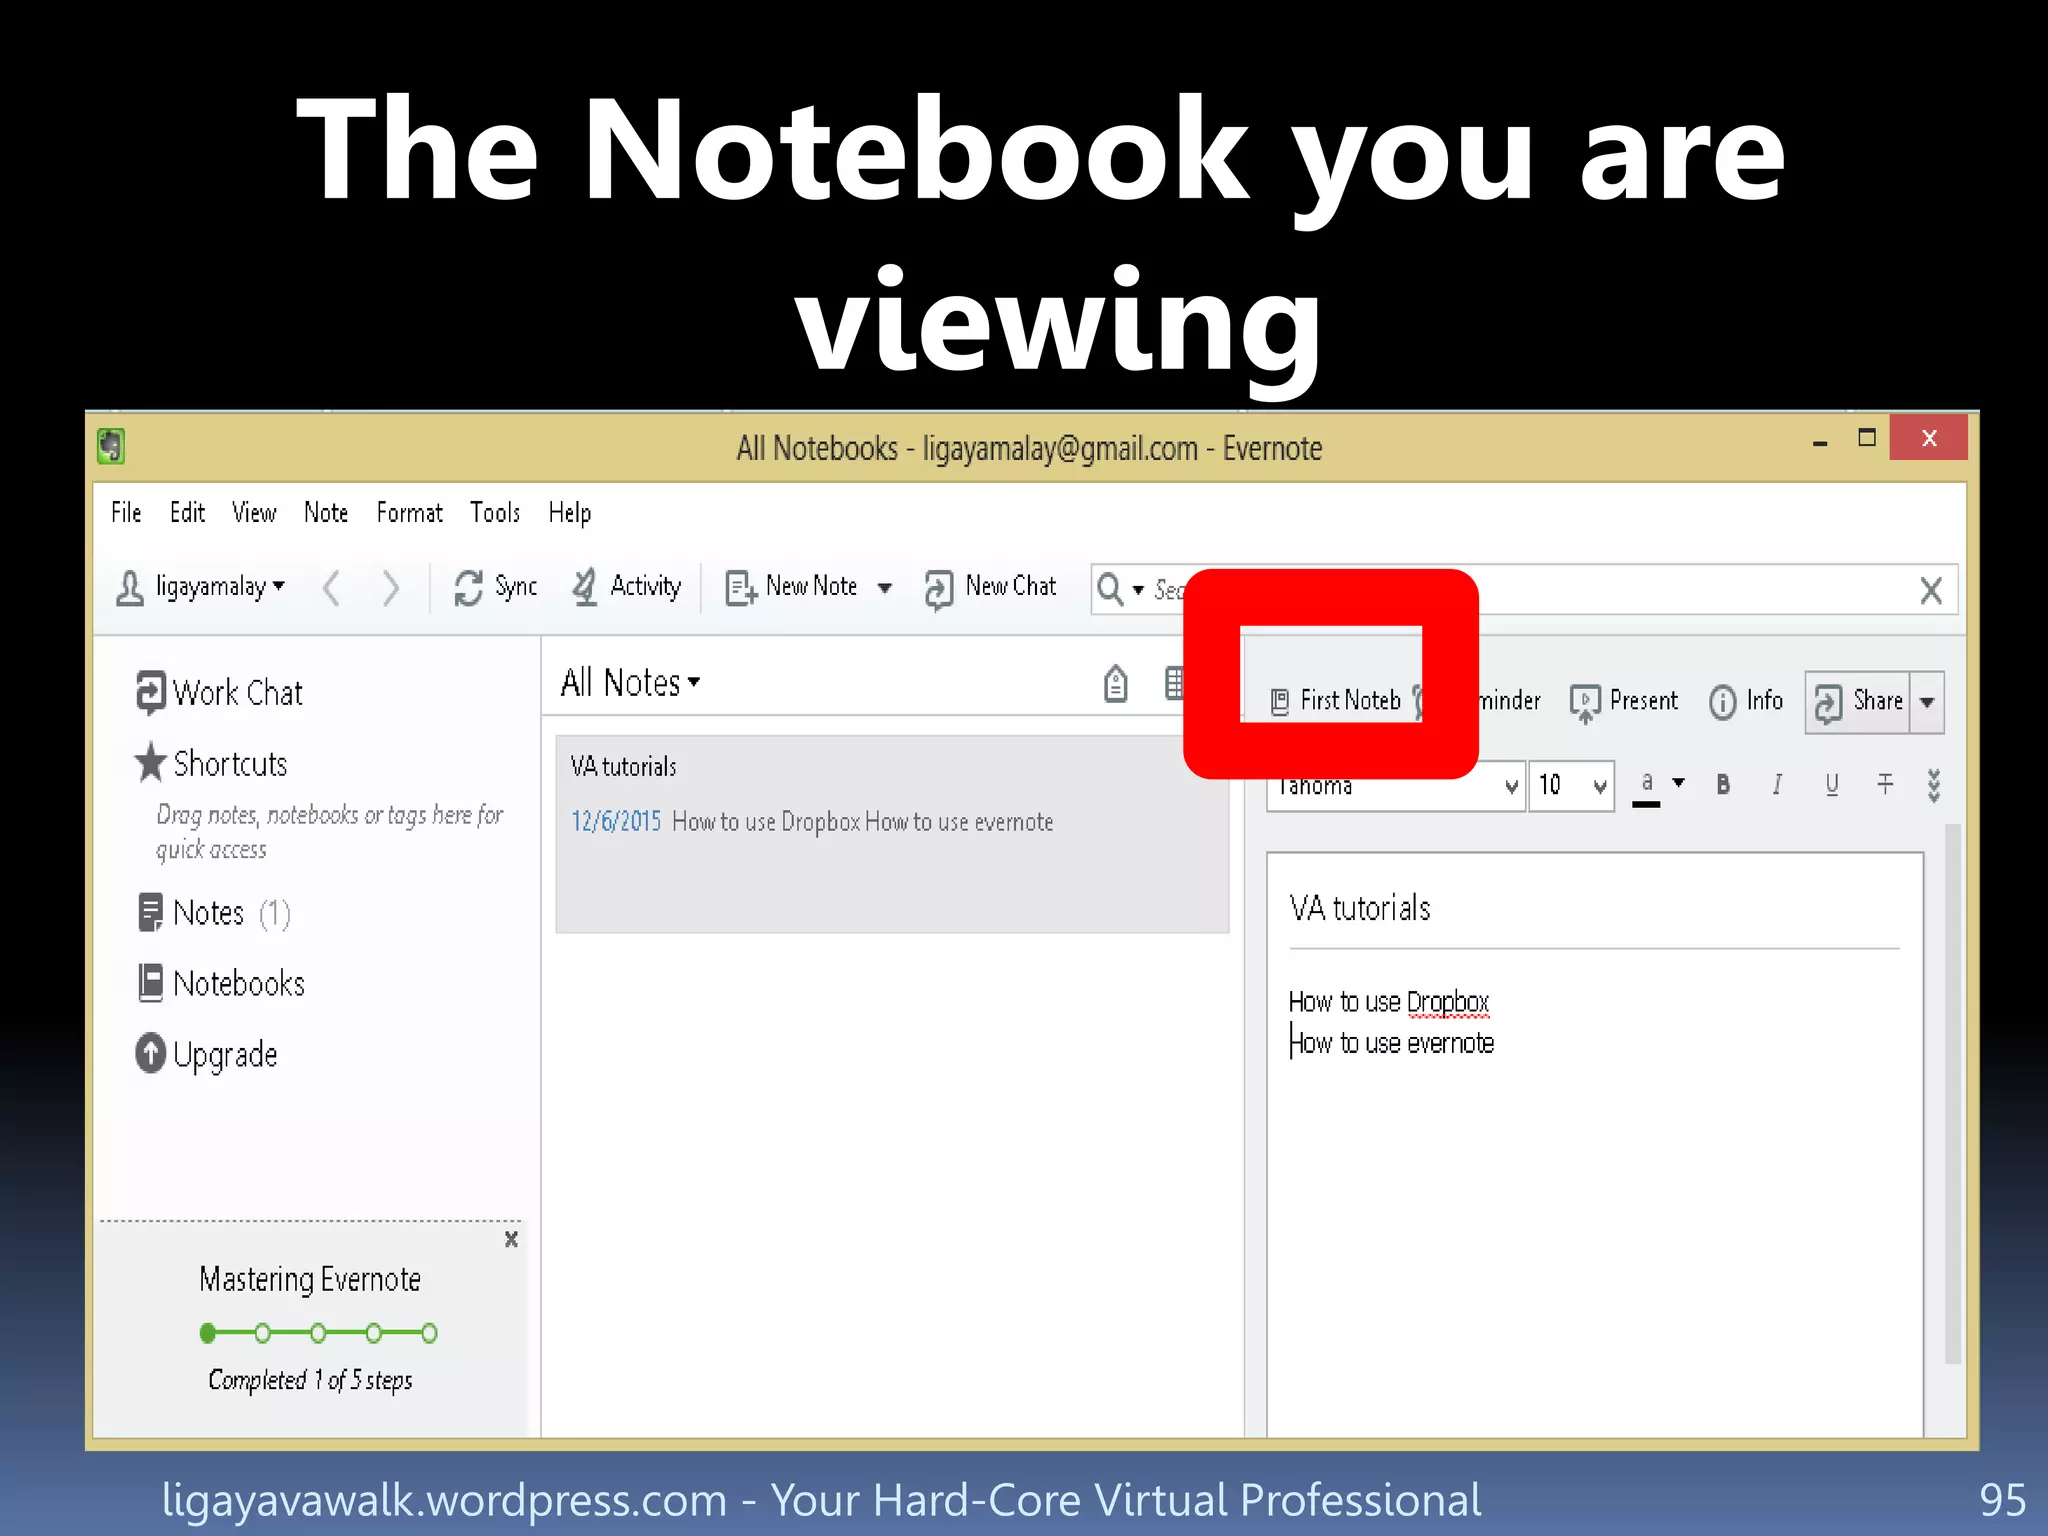
Task: Open the font size 10 dropdown
Action: pos(1599,786)
